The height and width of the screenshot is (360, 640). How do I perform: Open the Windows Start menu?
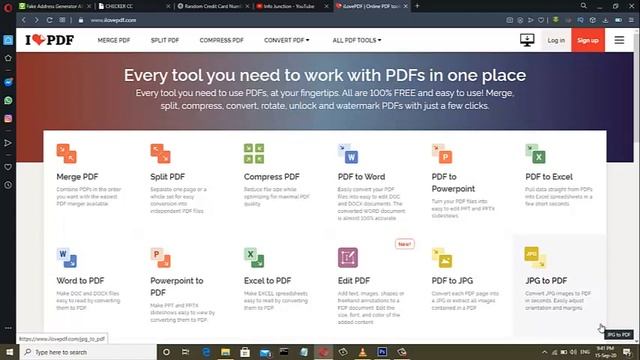point(9,352)
